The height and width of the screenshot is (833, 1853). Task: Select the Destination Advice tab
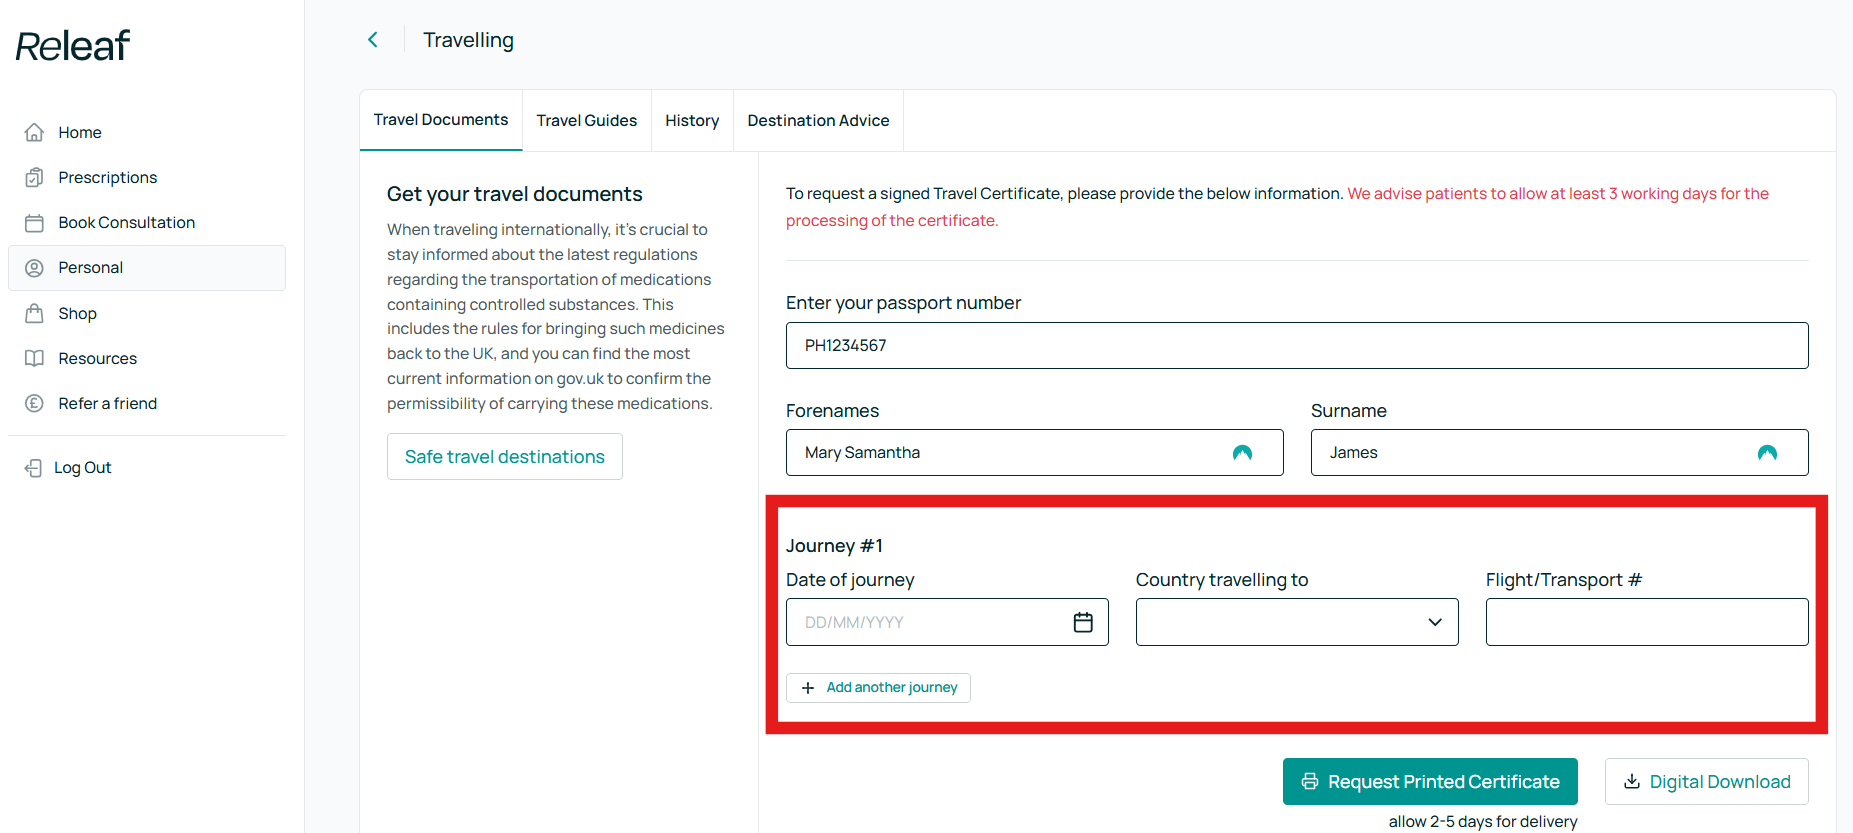[x=818, y=121]
